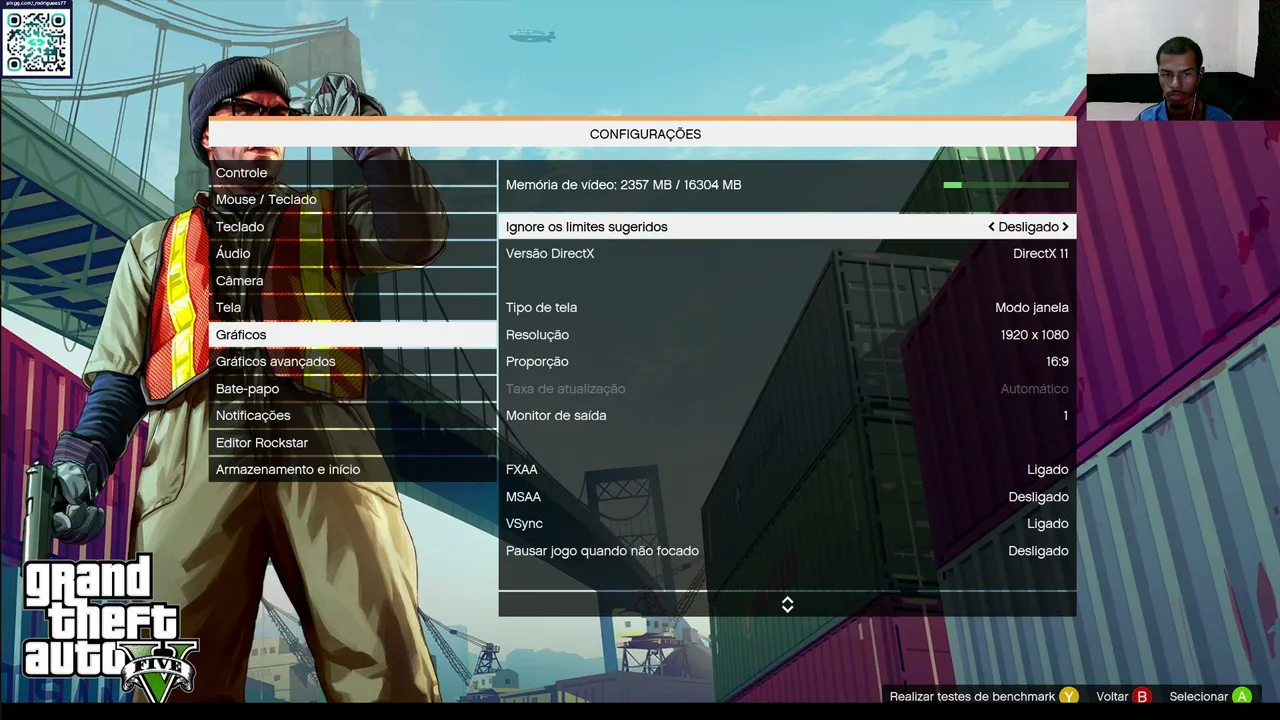This screenshot has height=720, width=1280.
Task: Open the Teclado settings category
Action: coord(353,227)
